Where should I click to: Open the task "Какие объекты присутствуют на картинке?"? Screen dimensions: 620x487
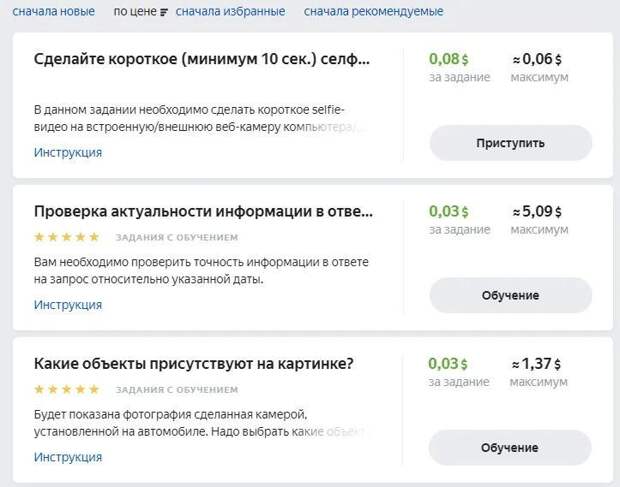[194, 363]
